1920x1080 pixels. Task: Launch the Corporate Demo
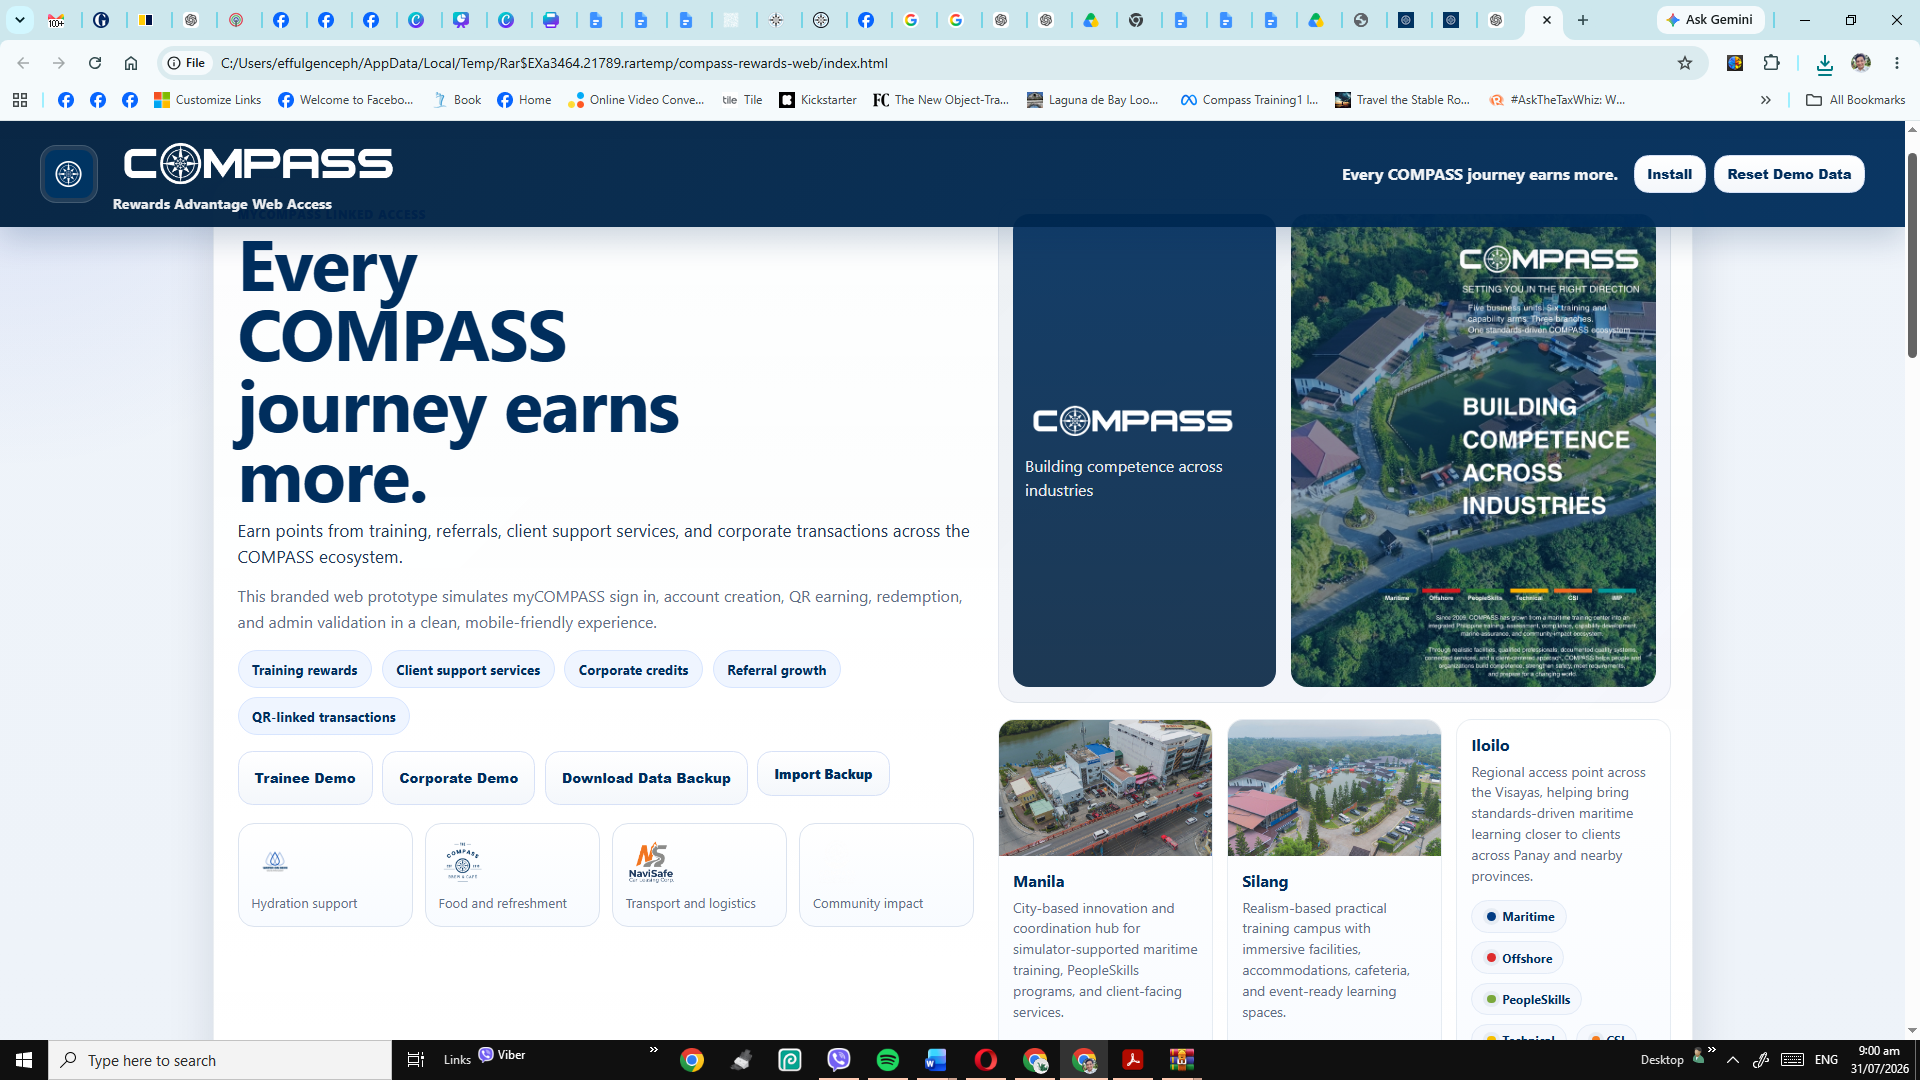[458, 778]
